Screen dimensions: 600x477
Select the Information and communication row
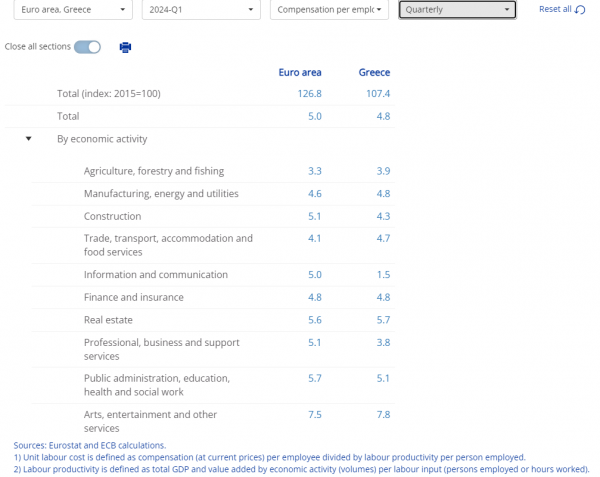pyautogui.click(x=155, y=275)
